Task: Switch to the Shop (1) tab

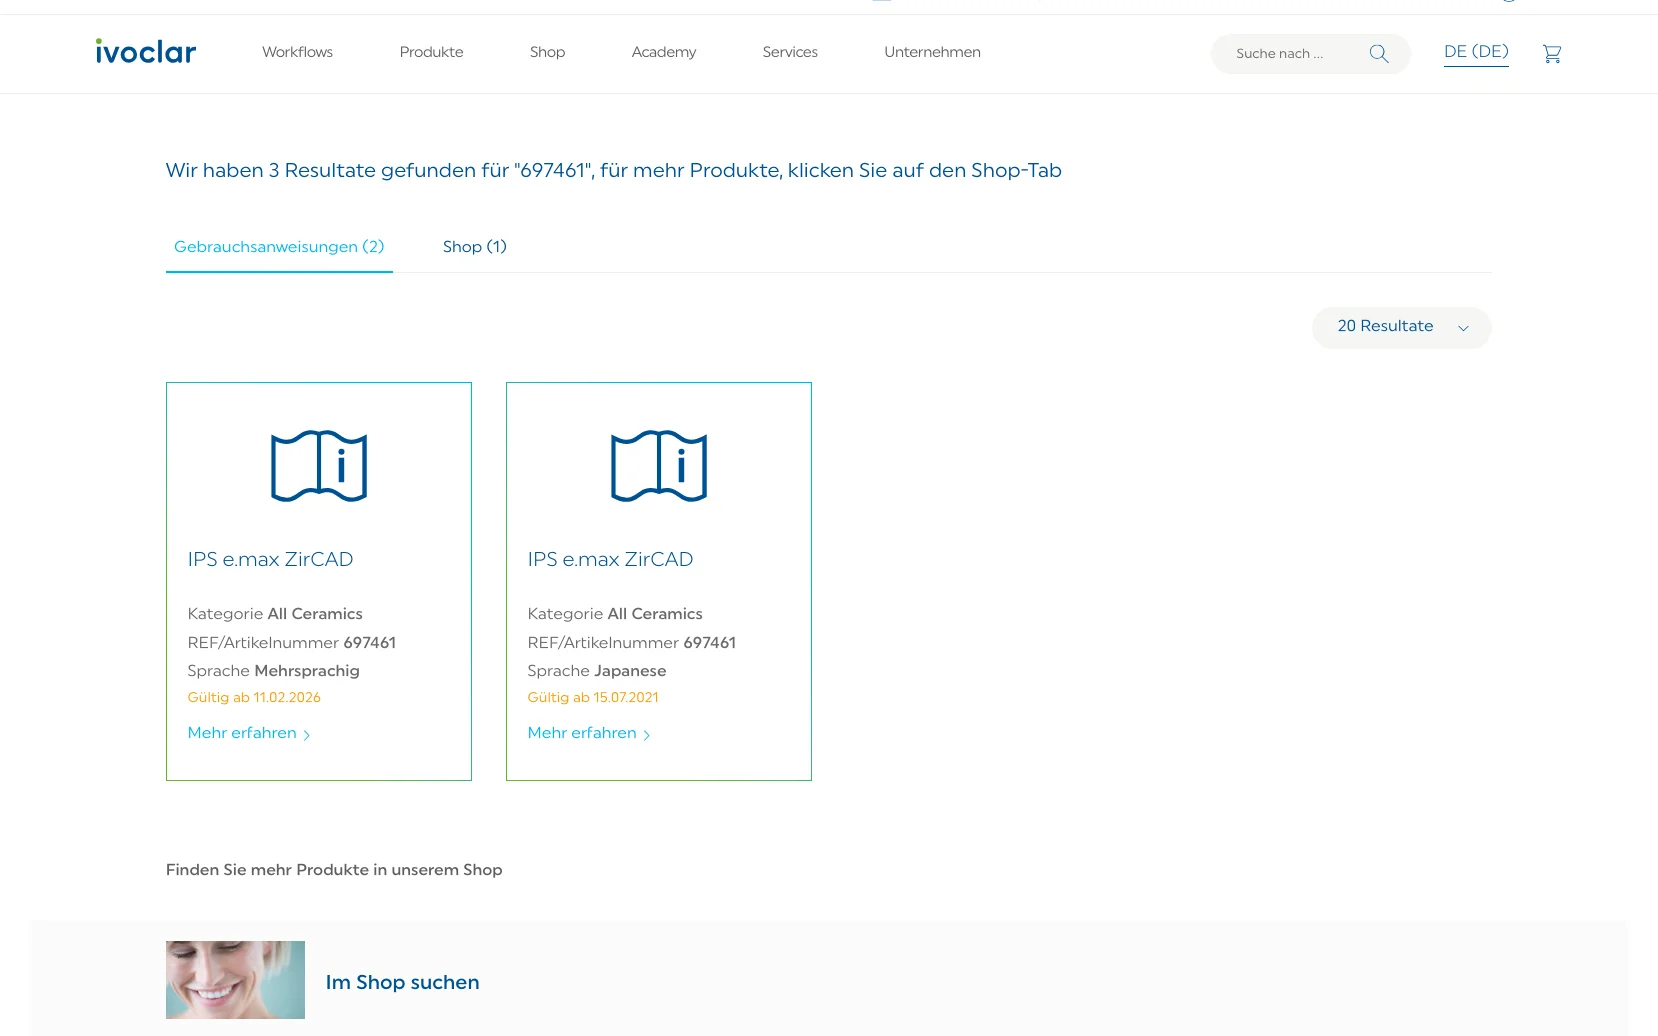Action: tap(475, 247)
